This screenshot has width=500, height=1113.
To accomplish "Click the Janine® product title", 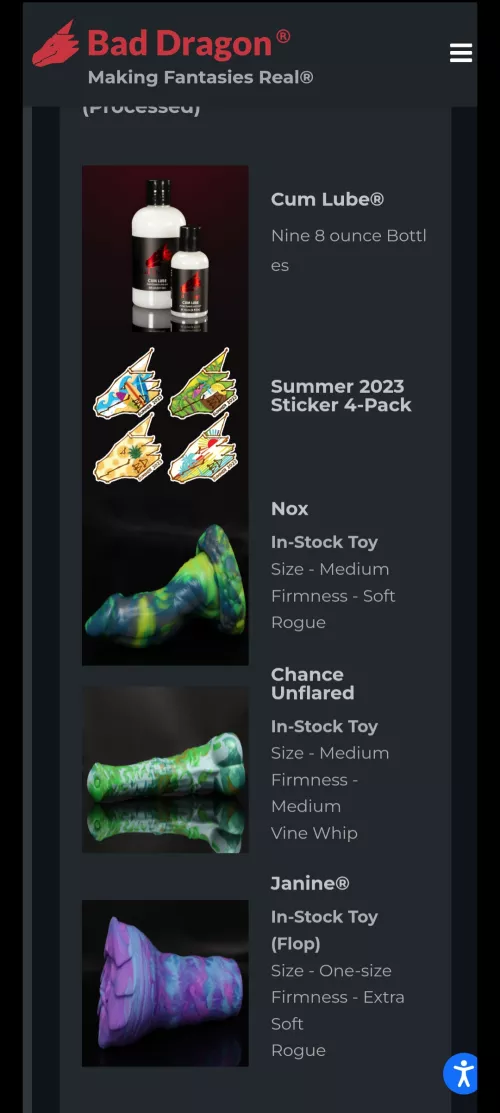I will coord(310,883).
